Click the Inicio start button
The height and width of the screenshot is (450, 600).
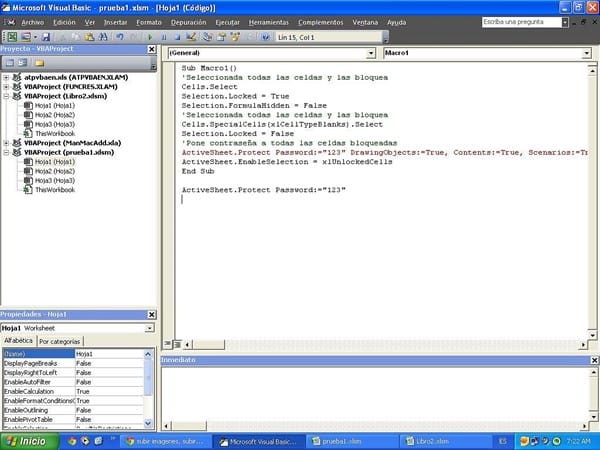pos(25,440)
